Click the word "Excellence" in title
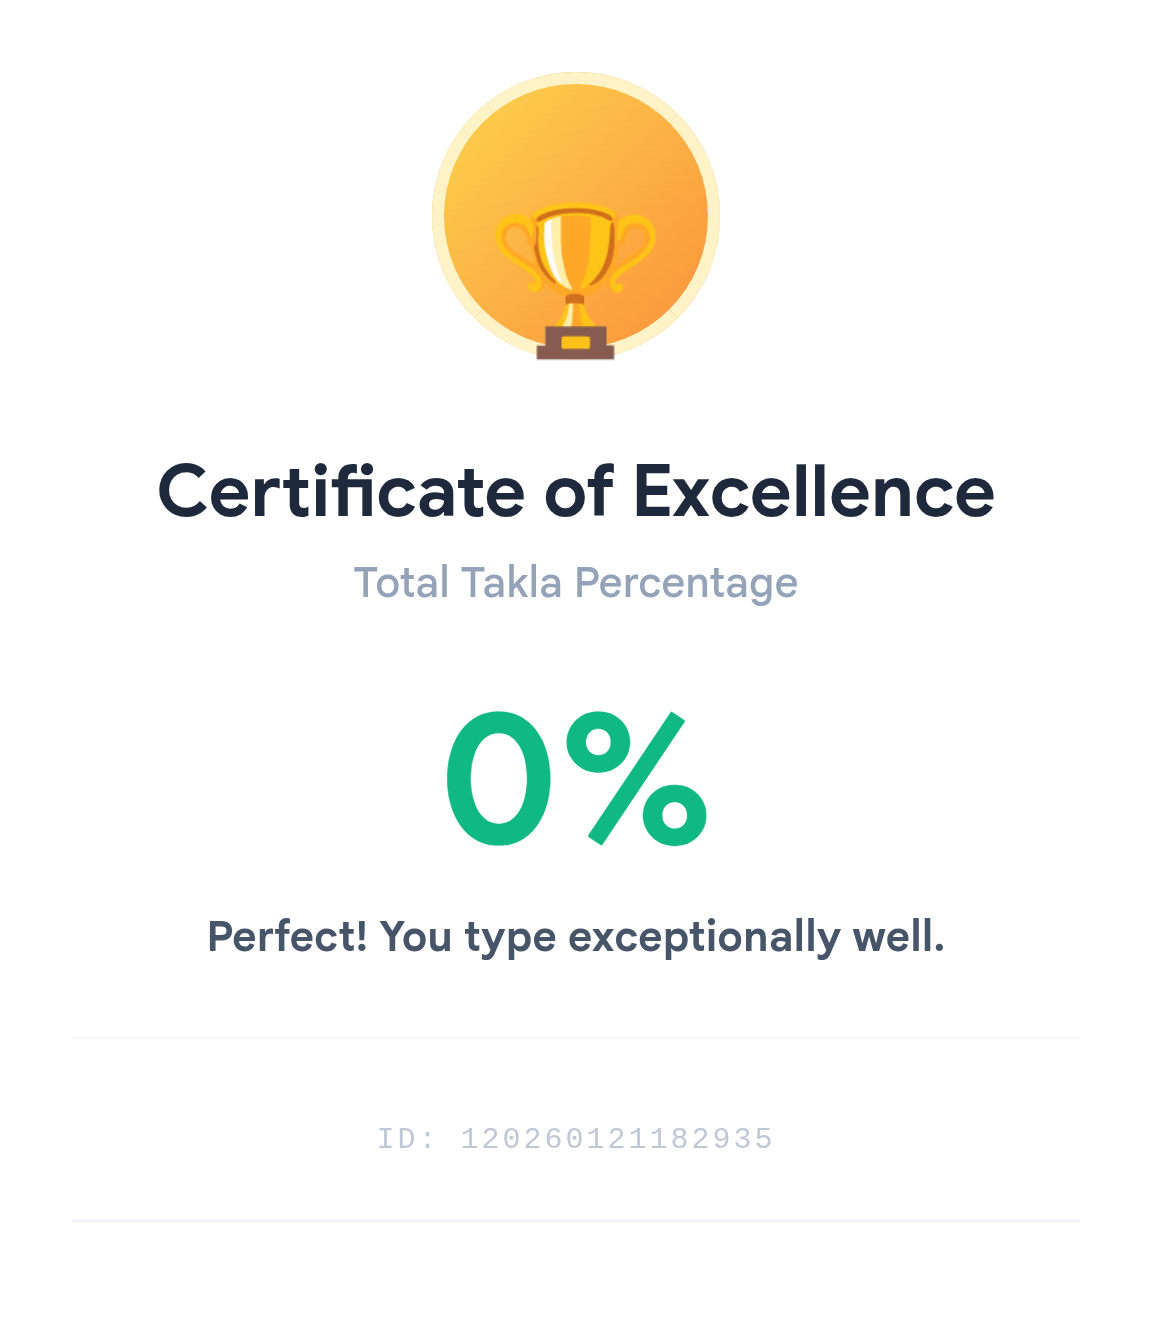1152x1344 pixels. (813, 491)
